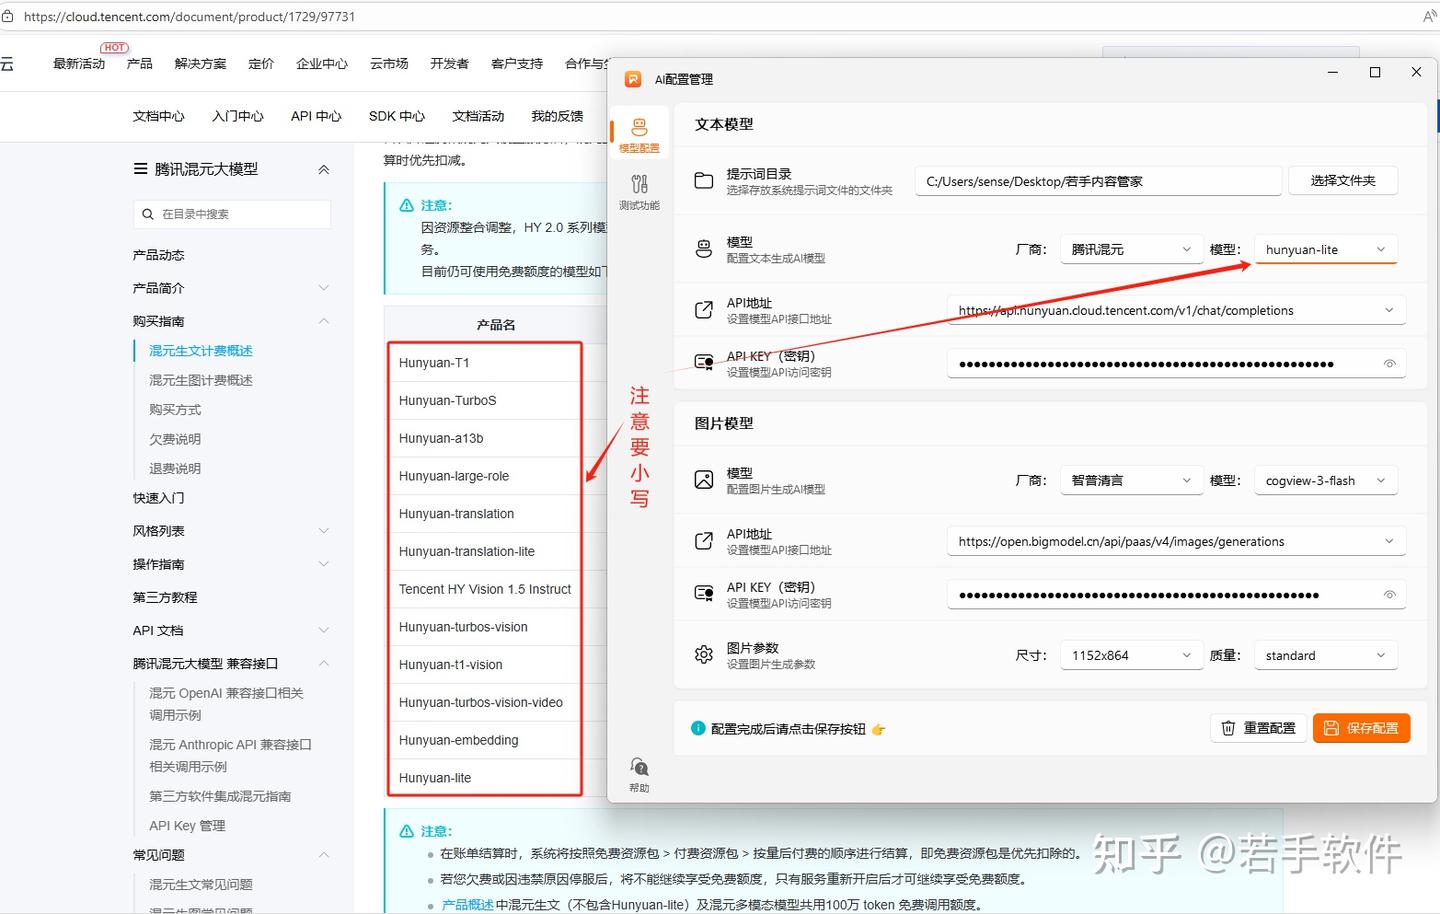Screen dimensions: 1440x914
Task: Click the text model API地址 link icon
Action: 704,310
